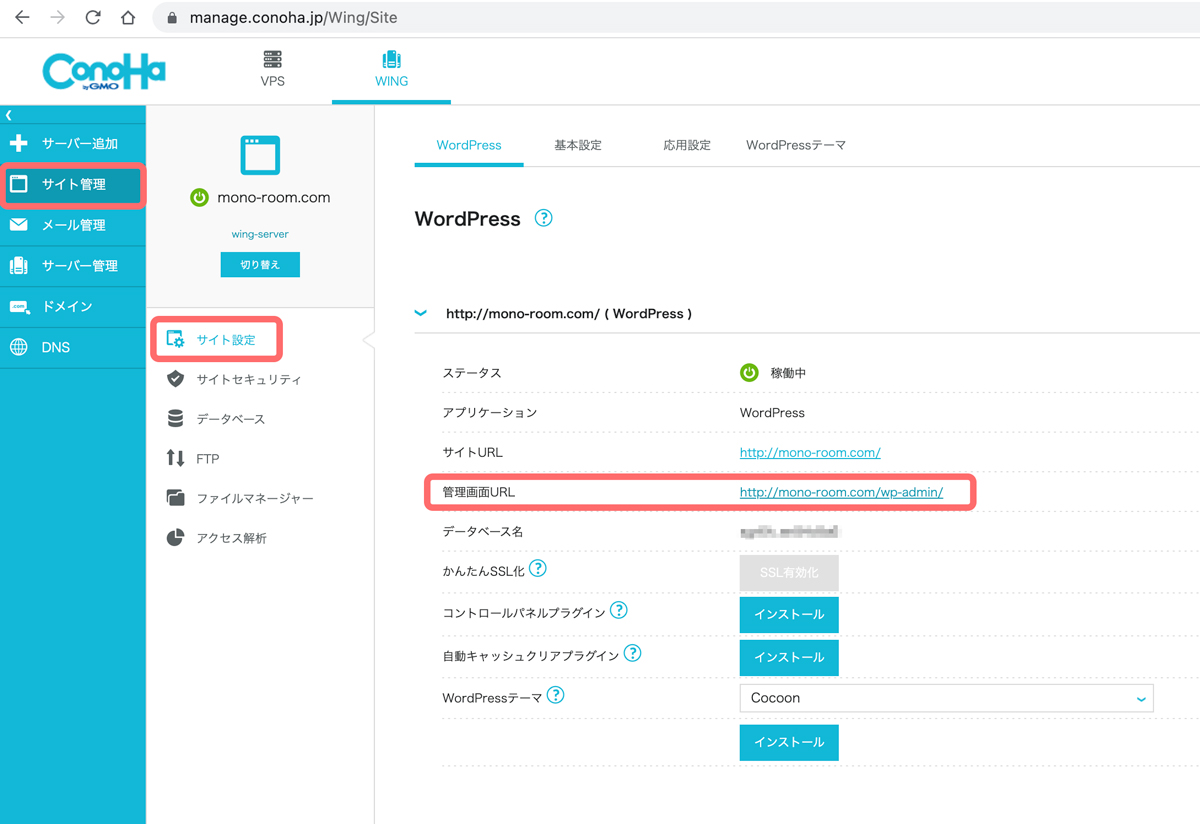The width and height of the screenshot is (1200, 824).
Task: Click the pie chart icon for アクセス解析
Action: pyautogui.click(x=175, y=538)
